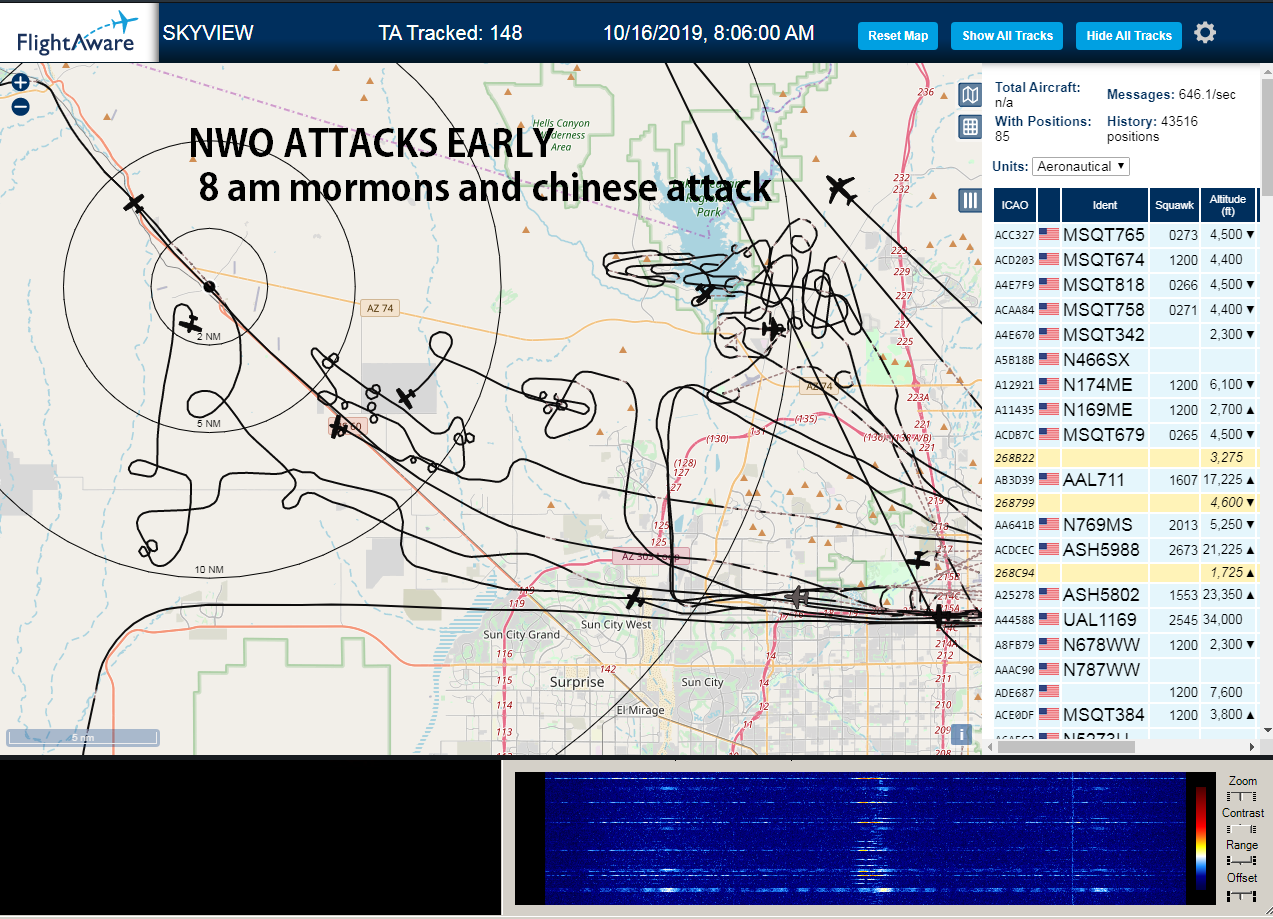Image resolution: width=1273 pixels, height=919 pixels.
Task: Select the yellow 268799 row
Action: [x=1125, y=503]
